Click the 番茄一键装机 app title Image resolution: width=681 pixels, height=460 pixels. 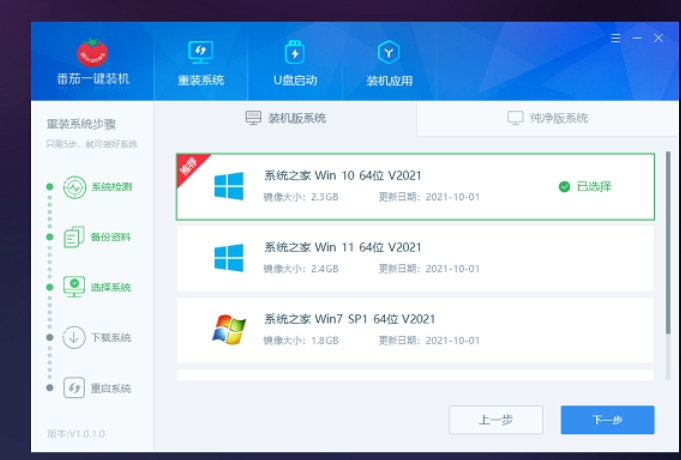(x=93, y=79)
